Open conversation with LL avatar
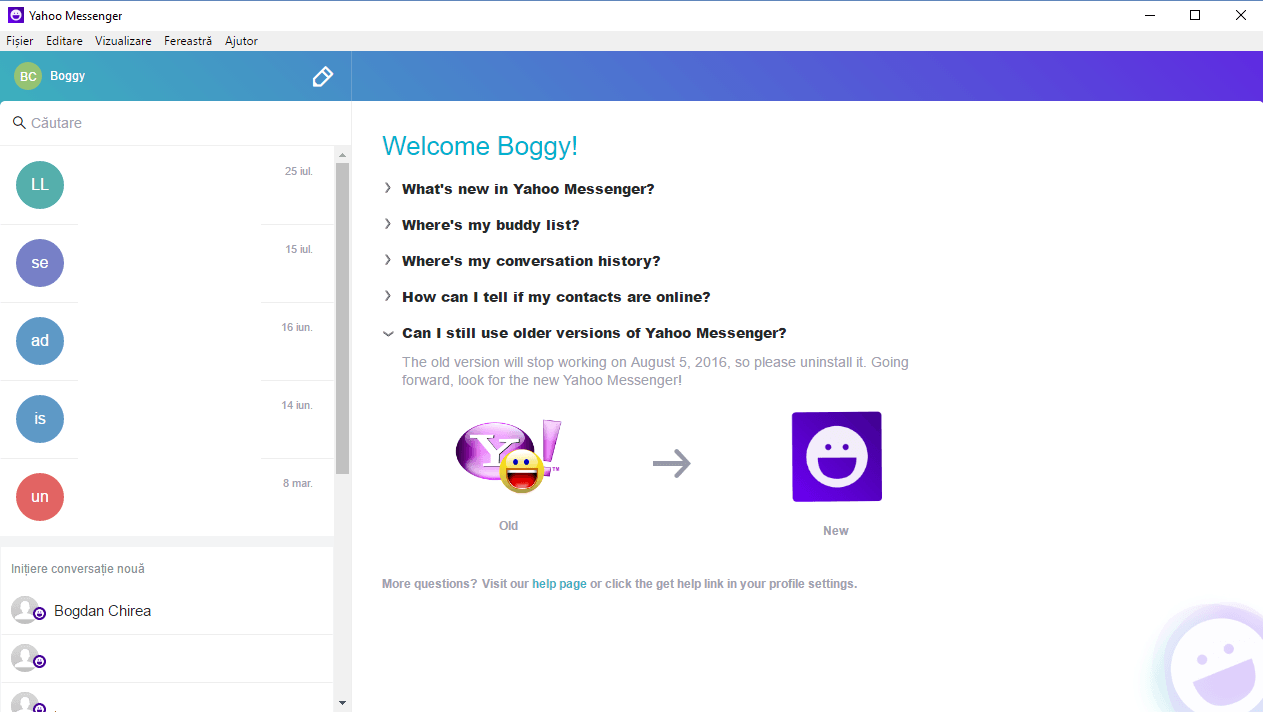This screenshot has height=715, width=1263. [40, 185]
